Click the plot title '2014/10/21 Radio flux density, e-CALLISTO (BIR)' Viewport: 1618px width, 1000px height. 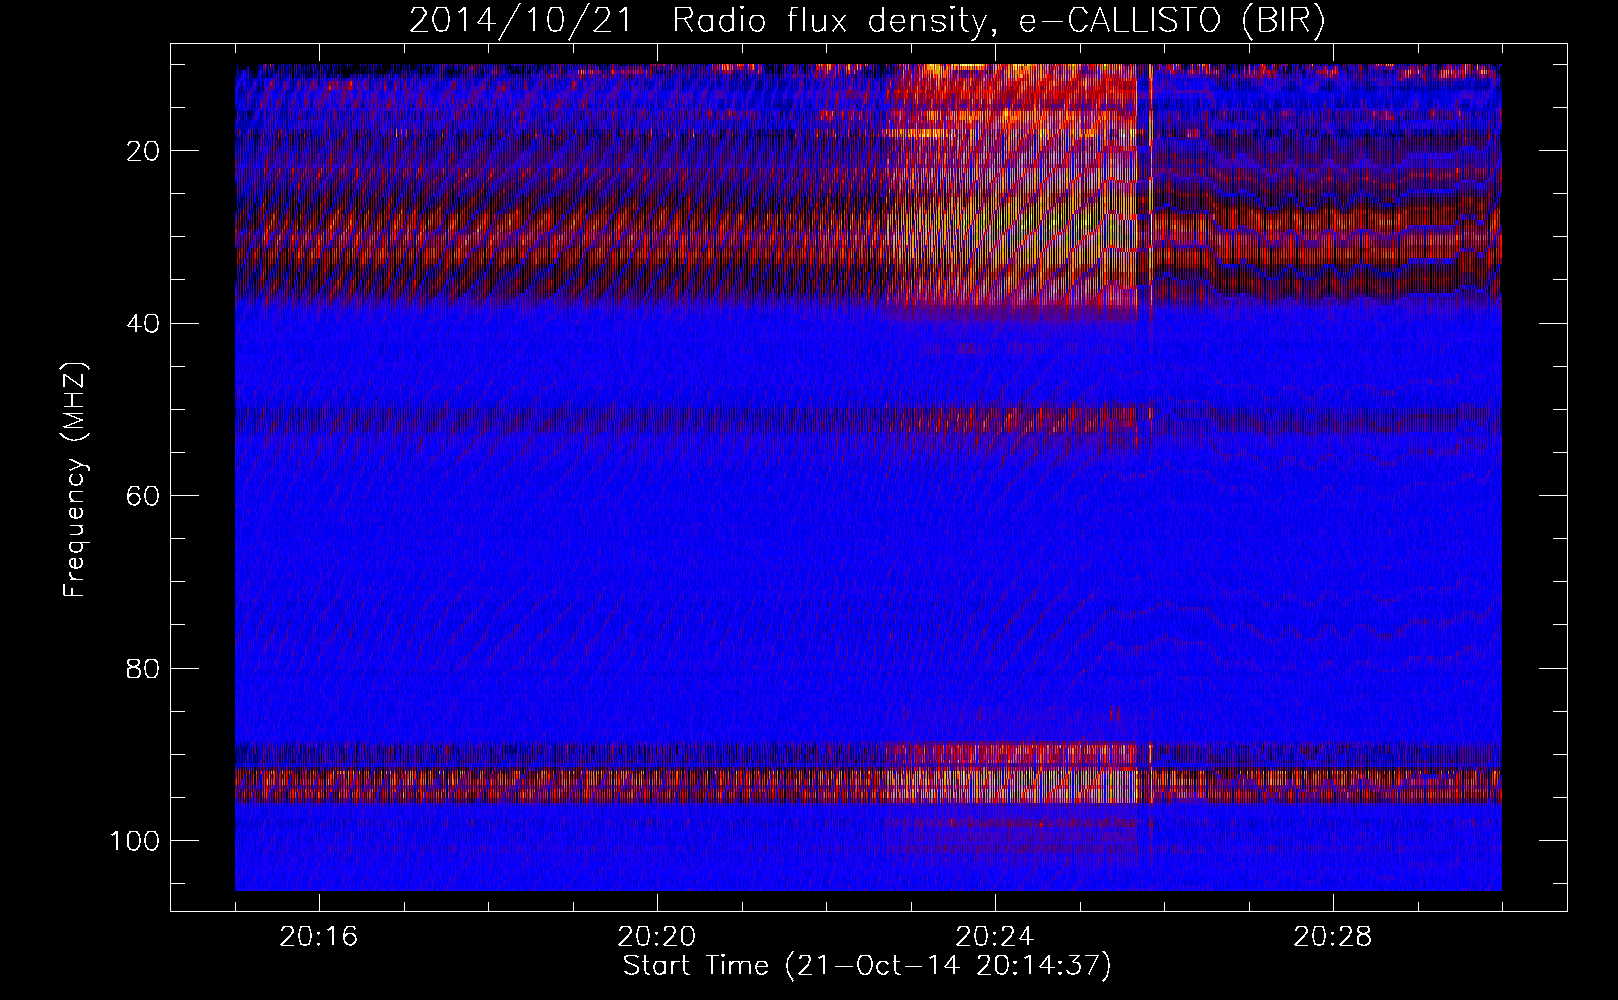[x=866, y=20]
